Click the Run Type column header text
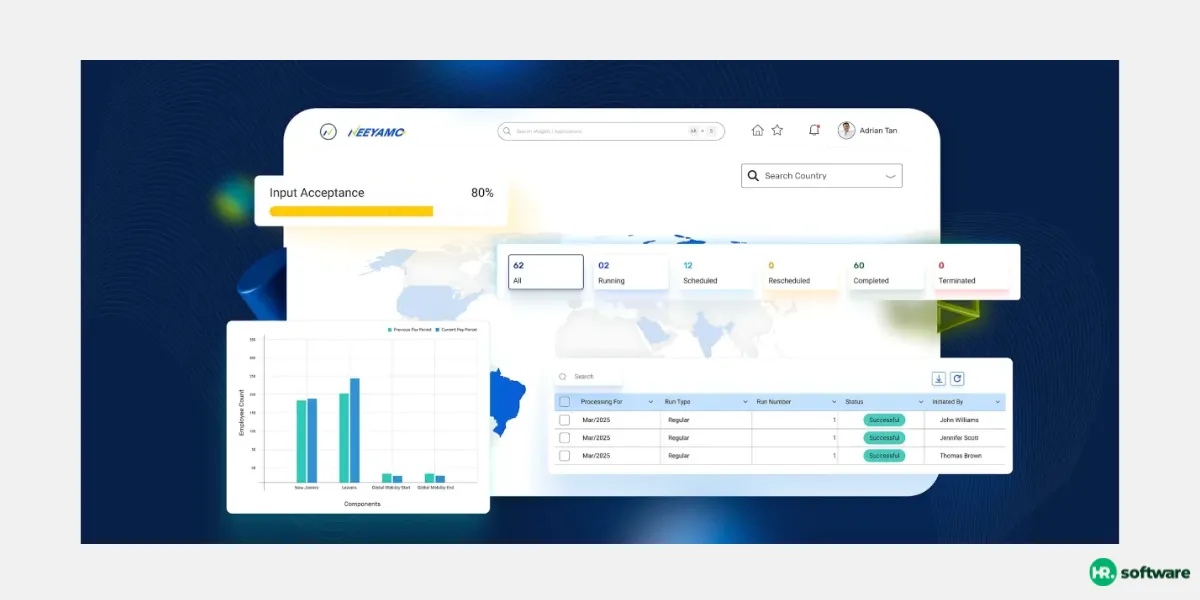Image resolution: width=1200 pixels, height=600 pixels. [677, 402]
